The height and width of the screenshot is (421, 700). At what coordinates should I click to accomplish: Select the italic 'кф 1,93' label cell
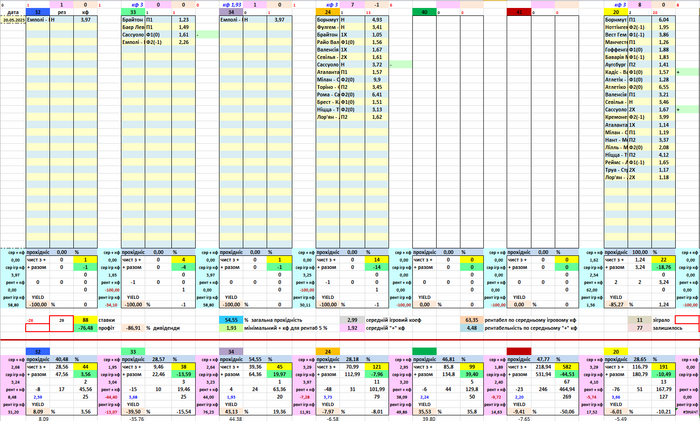pyautogui.click(x=231, y=4)
